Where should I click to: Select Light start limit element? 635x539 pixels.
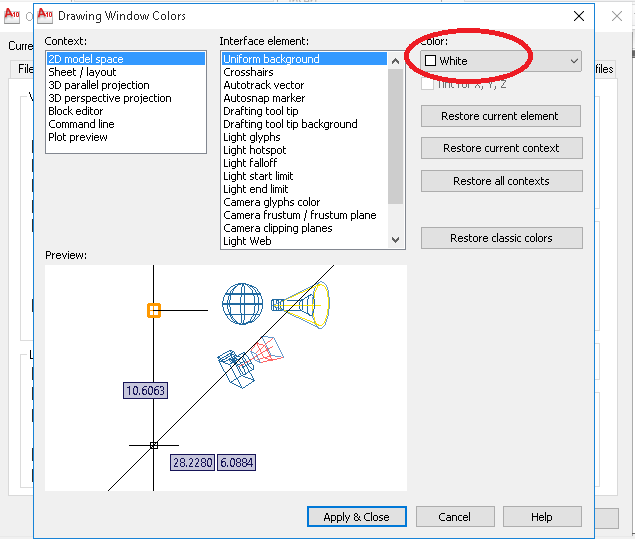pyautogui.click(x=304, y=176)
